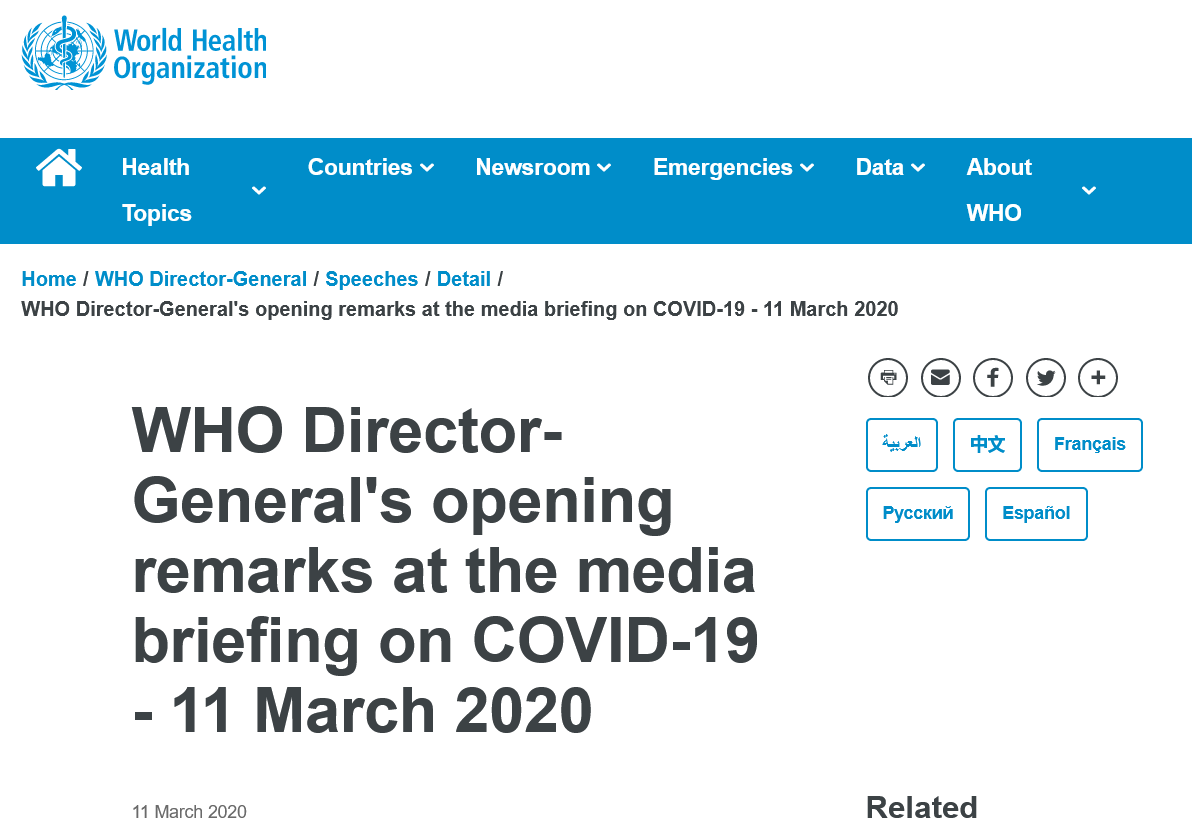
Task: Open the Countries dropdown menu
Action: (x=370, y=167)
